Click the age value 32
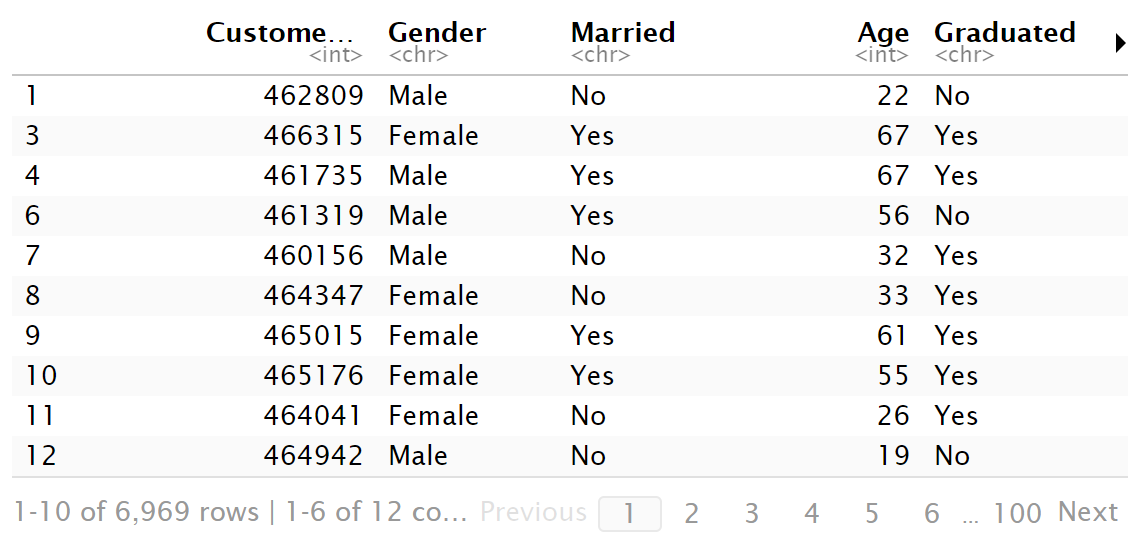The width and height of the screenshot is (1131, 557). click(893, 256)
